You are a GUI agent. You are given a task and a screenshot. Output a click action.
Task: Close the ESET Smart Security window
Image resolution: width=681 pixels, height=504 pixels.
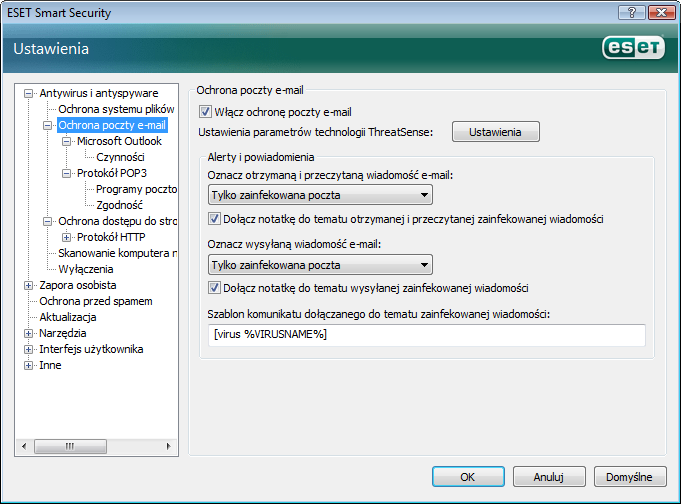click(x=661, y=13)
